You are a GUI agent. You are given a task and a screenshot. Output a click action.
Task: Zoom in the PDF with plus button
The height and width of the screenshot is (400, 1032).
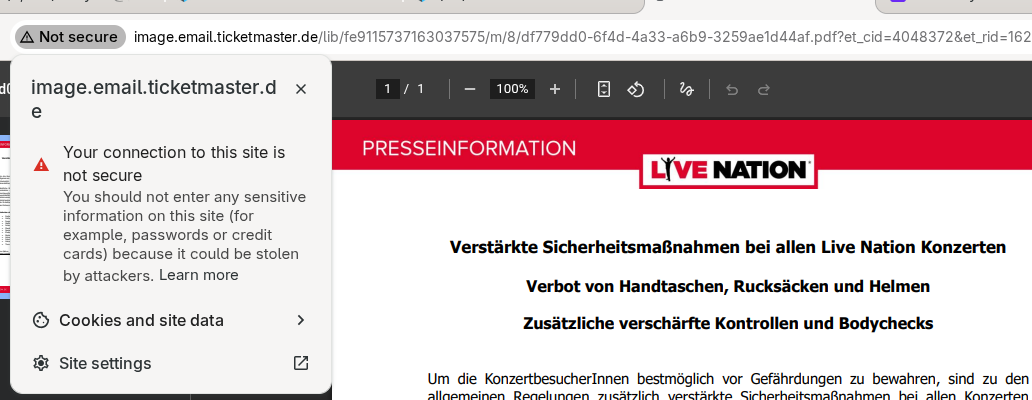coord(555,89)
